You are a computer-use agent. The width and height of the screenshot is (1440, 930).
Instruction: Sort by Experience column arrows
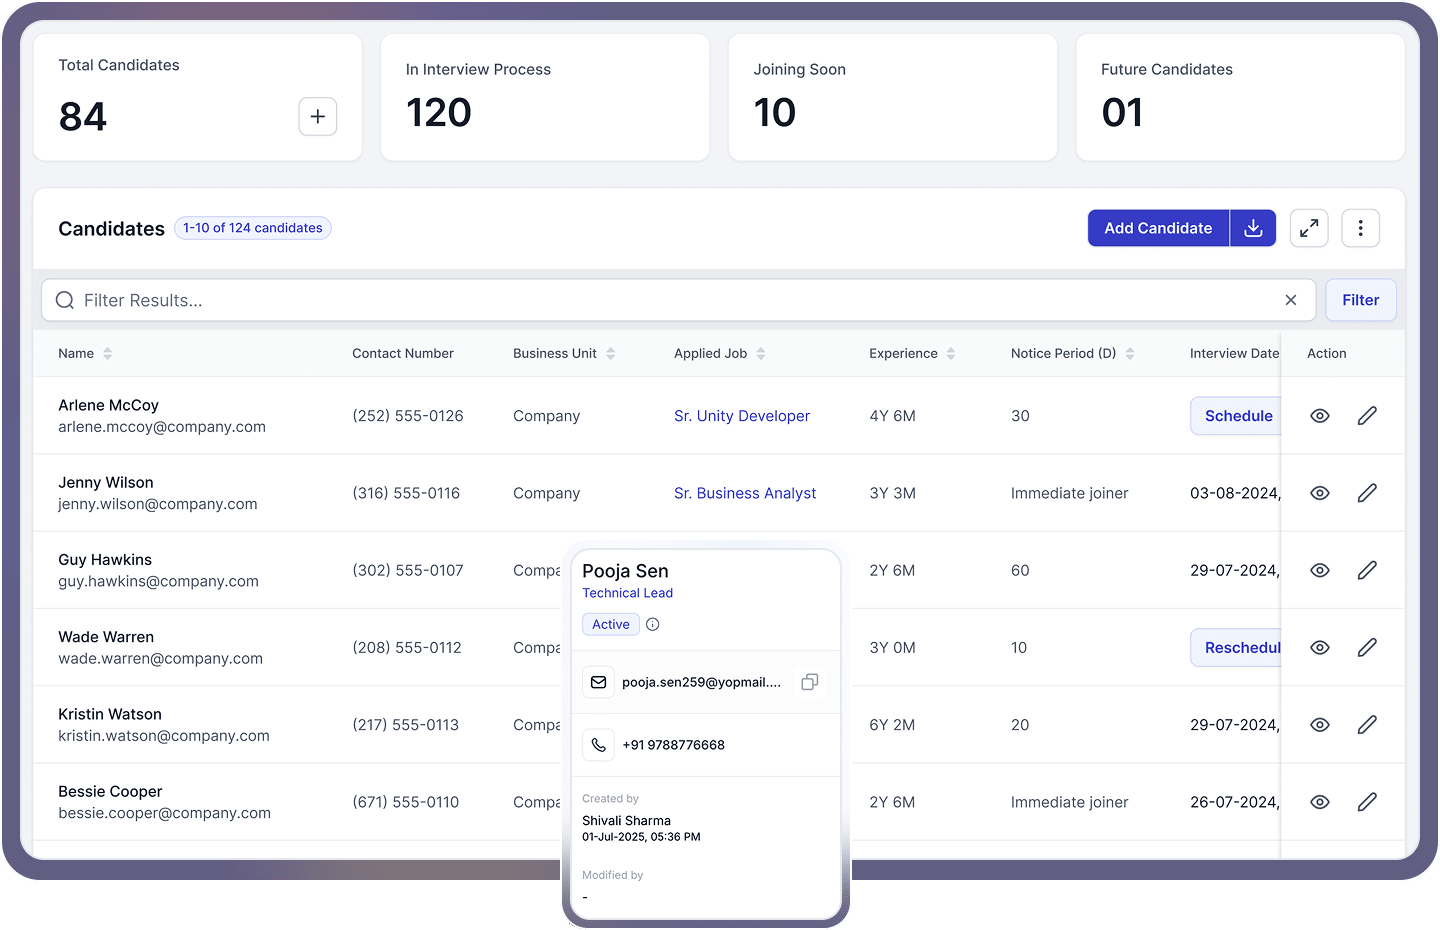[951, 354]
